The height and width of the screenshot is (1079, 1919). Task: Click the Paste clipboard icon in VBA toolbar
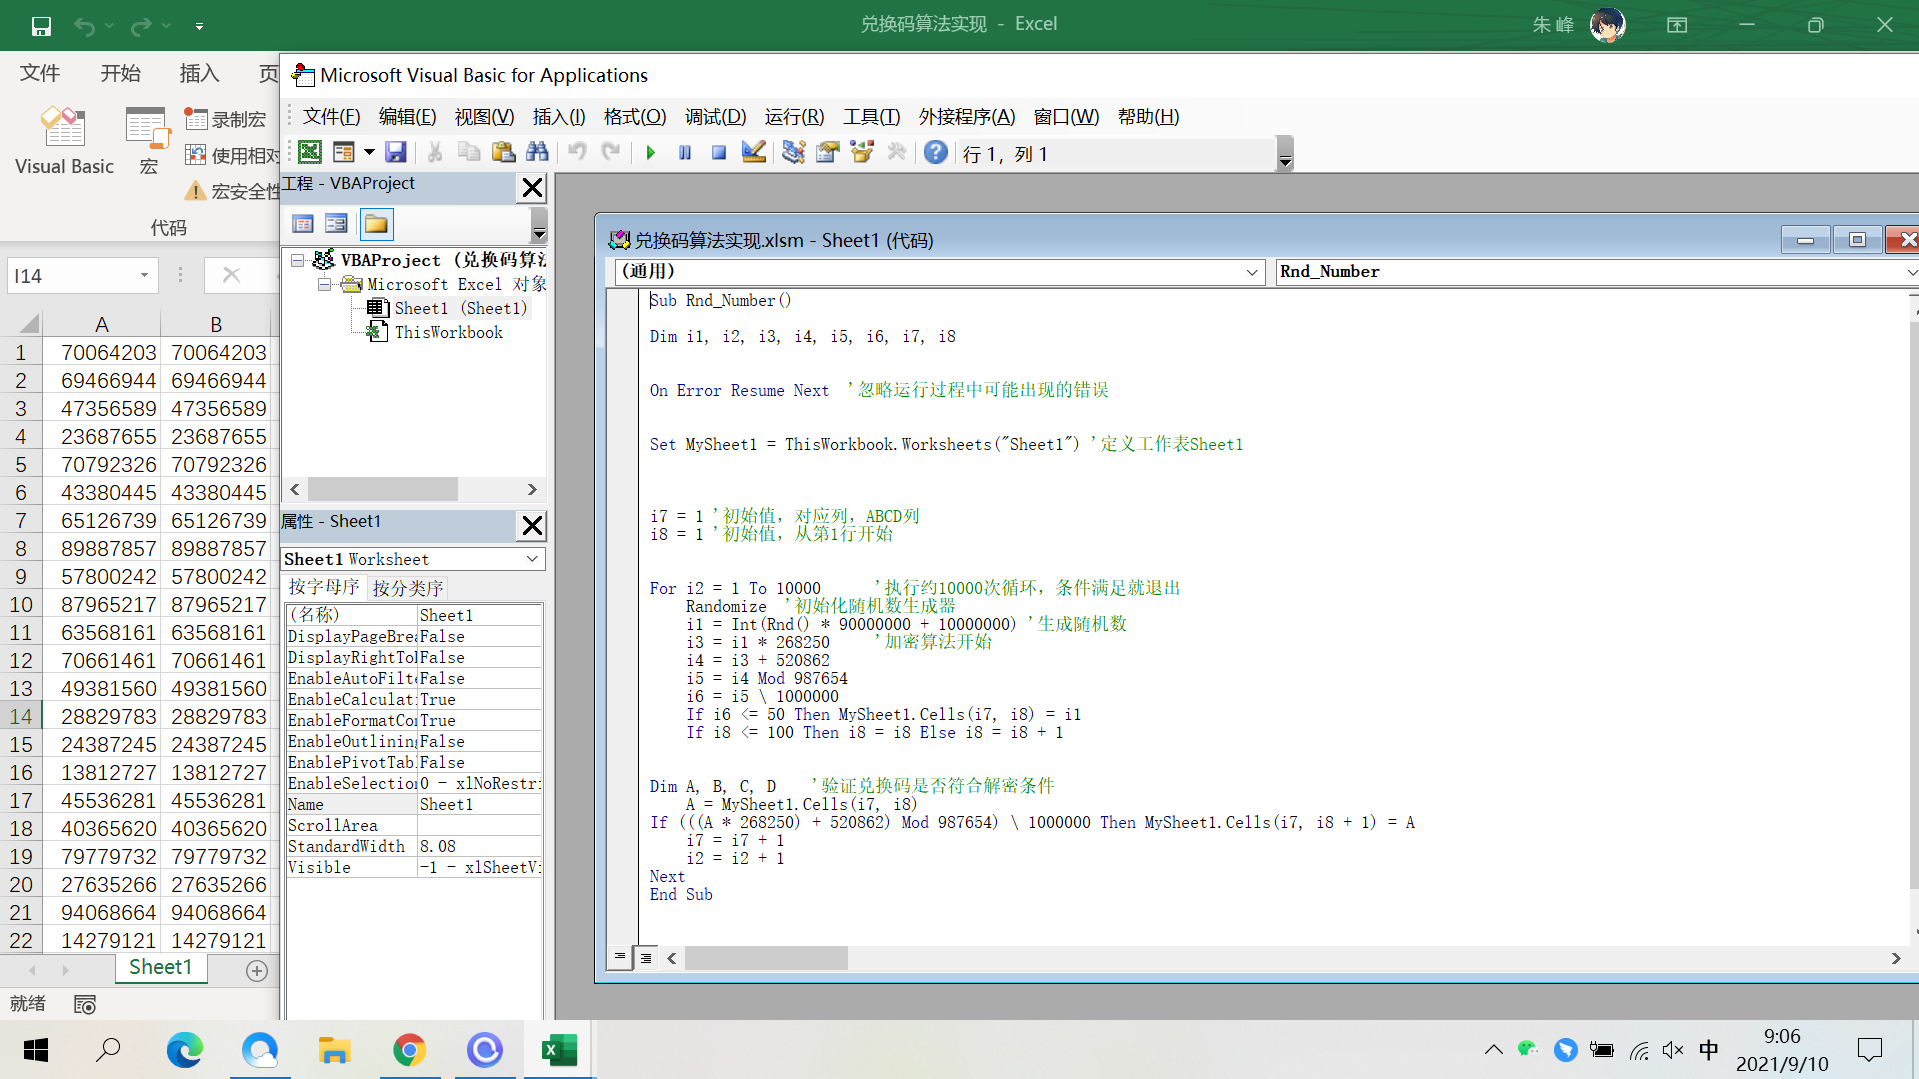click(x=503, y=152)
